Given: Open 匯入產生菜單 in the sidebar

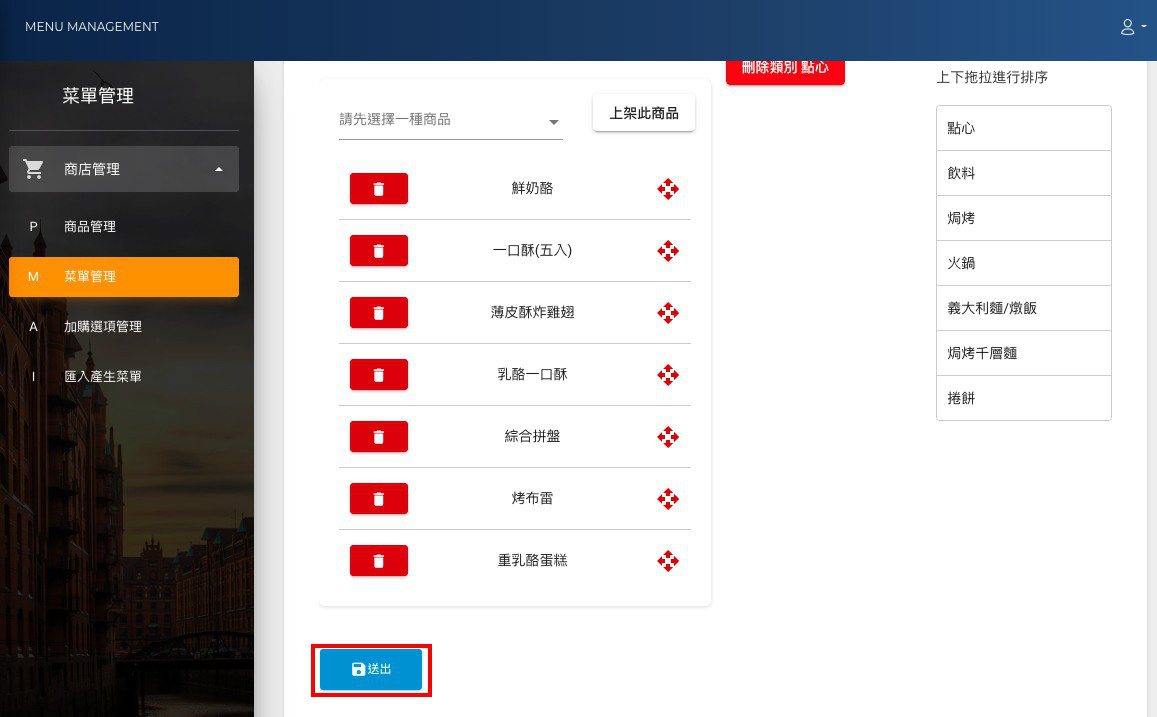Looking at the screenshot, I should [124, 377].
